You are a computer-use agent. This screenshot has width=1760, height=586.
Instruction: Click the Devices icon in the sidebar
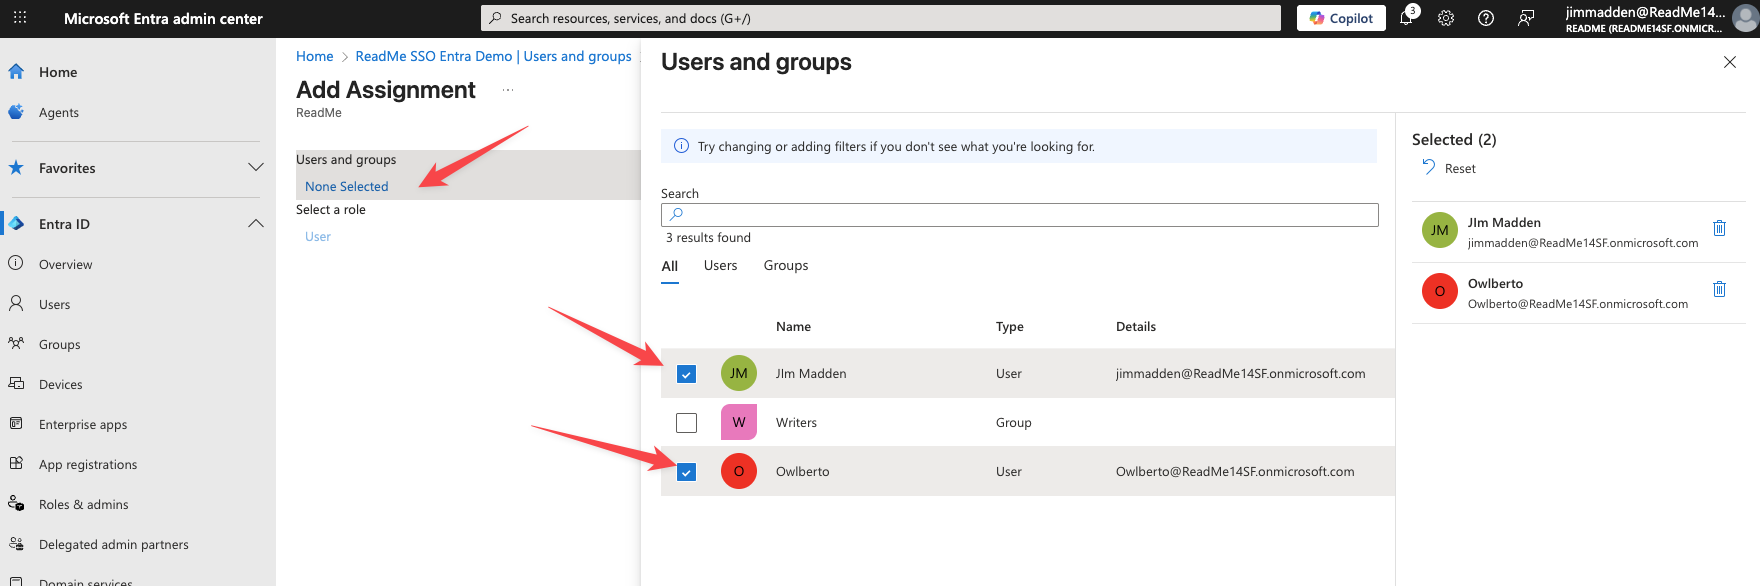[x=16, y=384]
